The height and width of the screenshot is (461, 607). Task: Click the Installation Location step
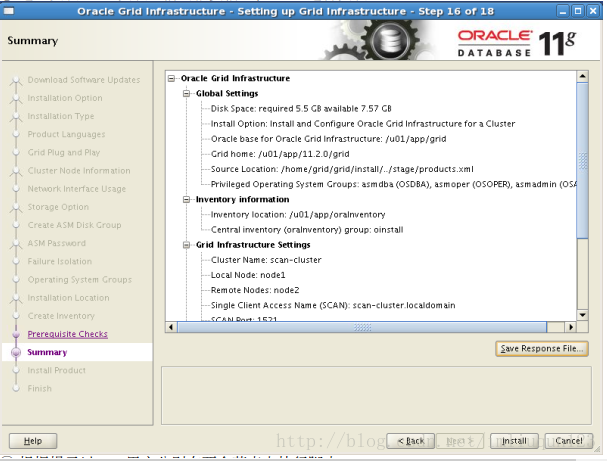point(68,298)
